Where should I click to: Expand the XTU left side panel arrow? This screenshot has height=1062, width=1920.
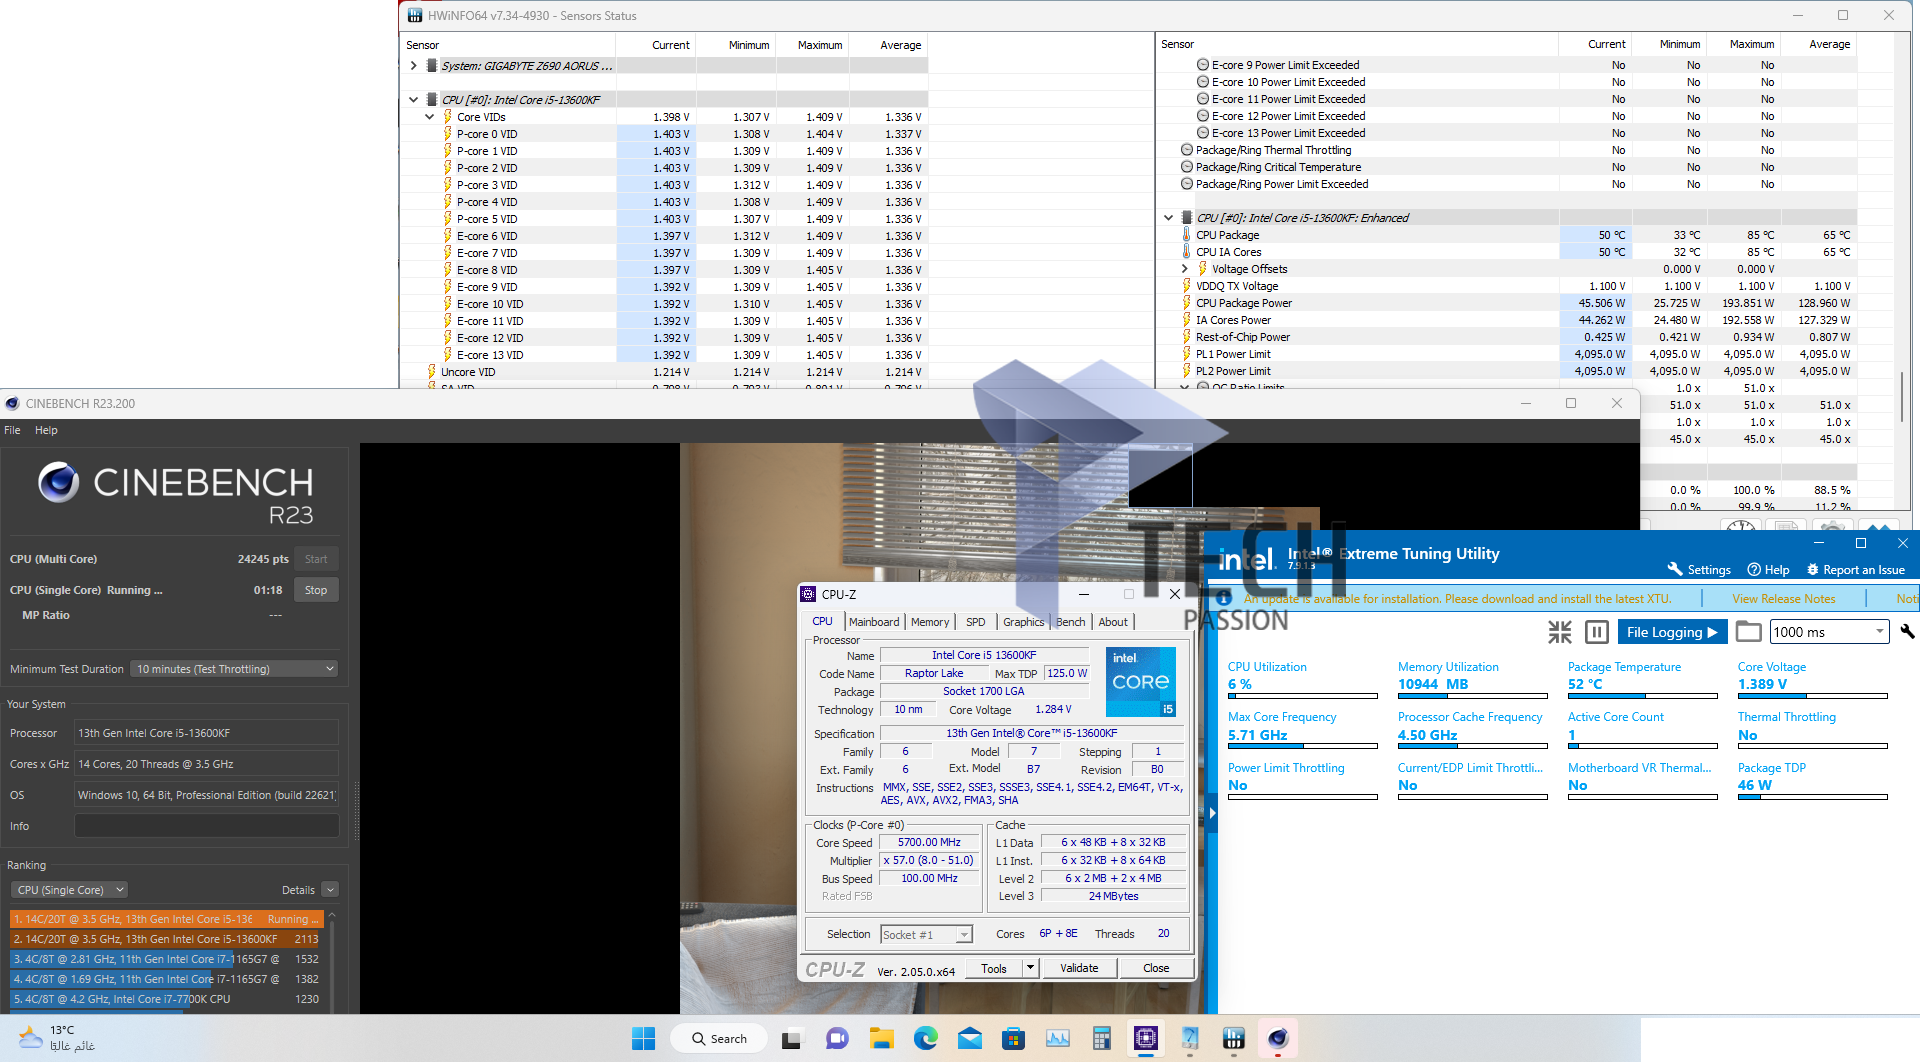(x=1212, y=813)
